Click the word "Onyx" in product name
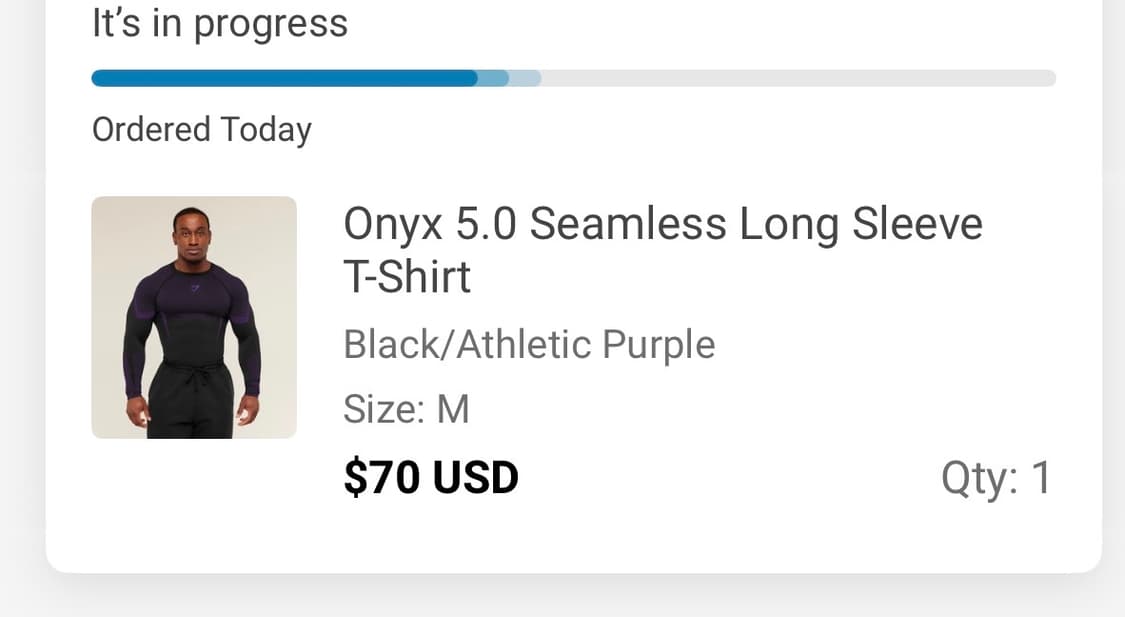 pos(393,225)
